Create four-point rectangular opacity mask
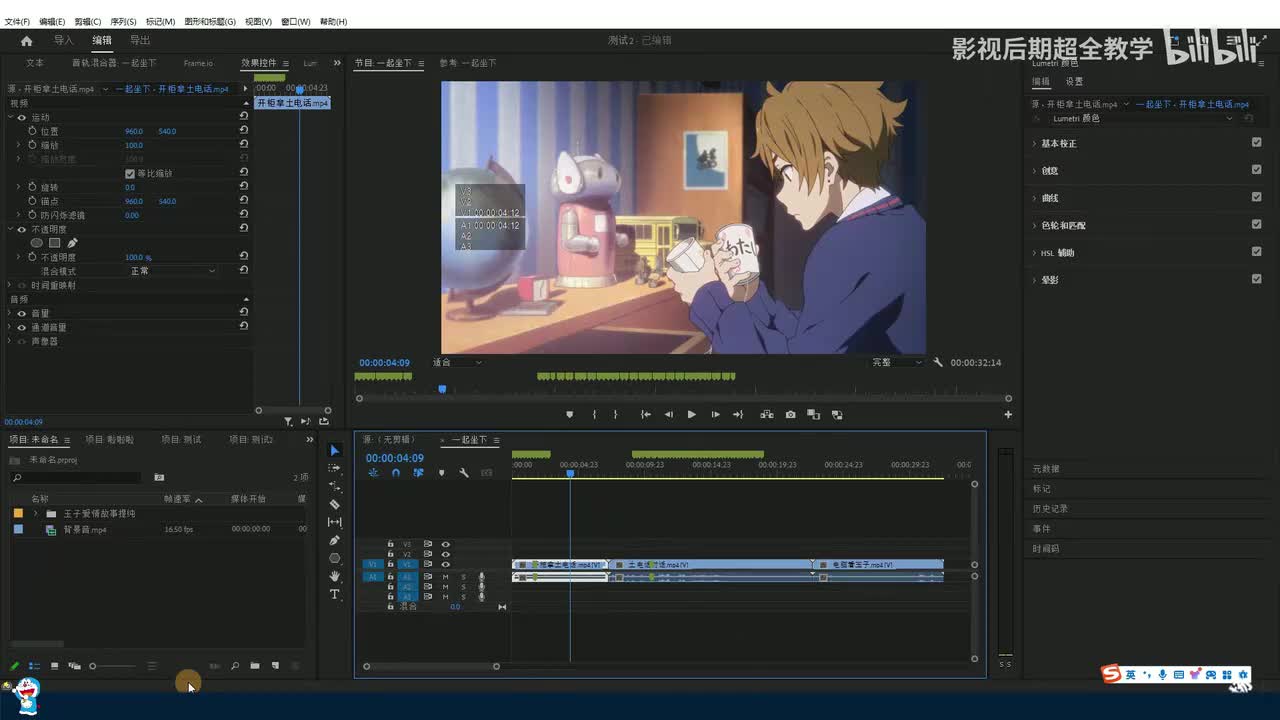 tap(55, 243)
